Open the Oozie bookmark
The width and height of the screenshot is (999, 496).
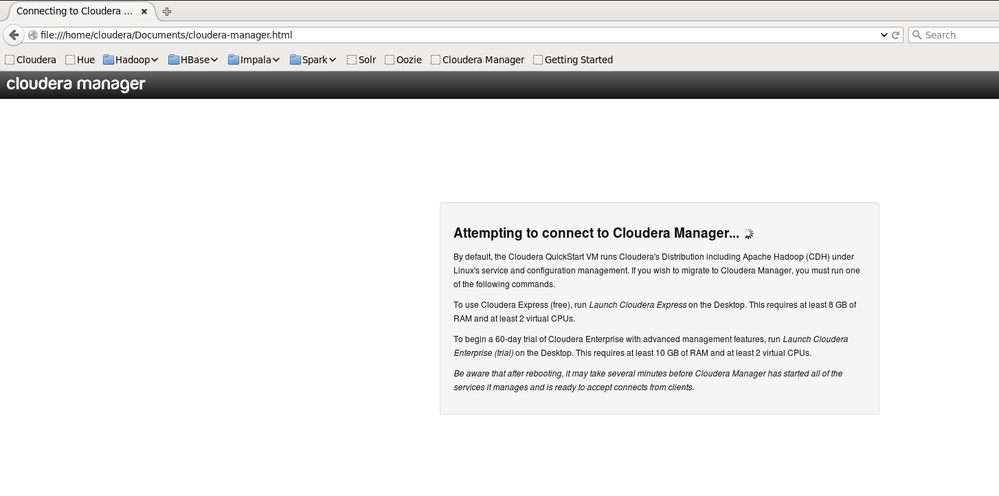(x=403, y=60)
